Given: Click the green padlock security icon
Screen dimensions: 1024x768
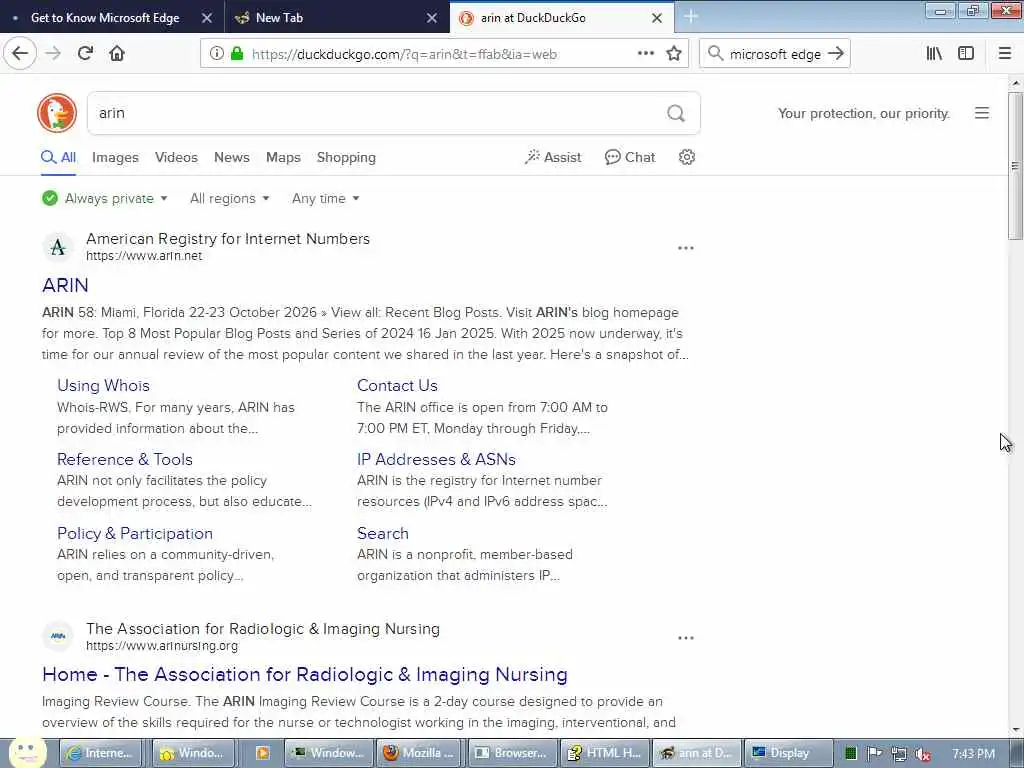Looking at the screenshot, I should coord(236,54).
